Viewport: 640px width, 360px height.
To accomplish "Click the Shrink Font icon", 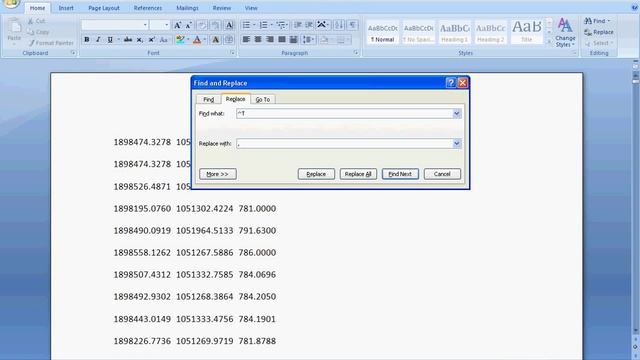I will (x=189, y=25).
